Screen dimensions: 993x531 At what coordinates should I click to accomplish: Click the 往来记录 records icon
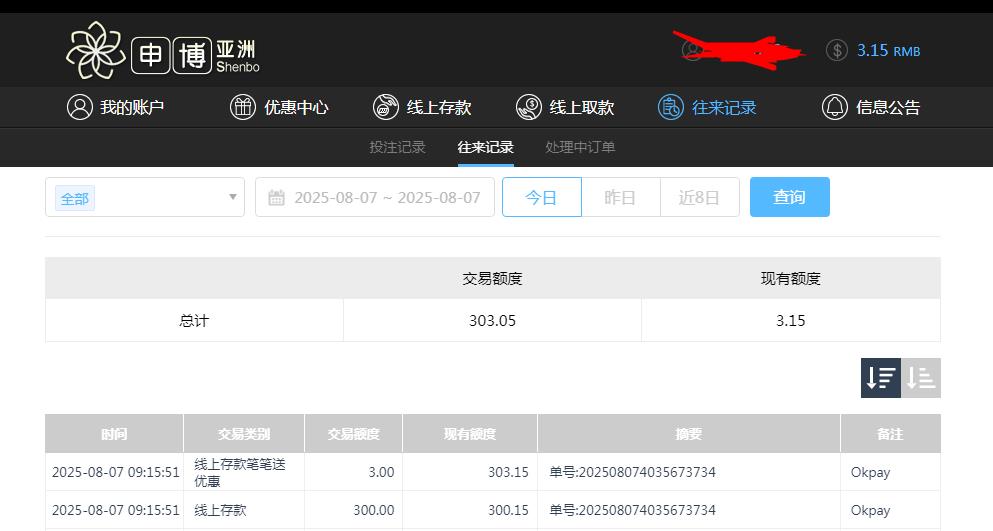pyautogui.click(x=671, y=107)
